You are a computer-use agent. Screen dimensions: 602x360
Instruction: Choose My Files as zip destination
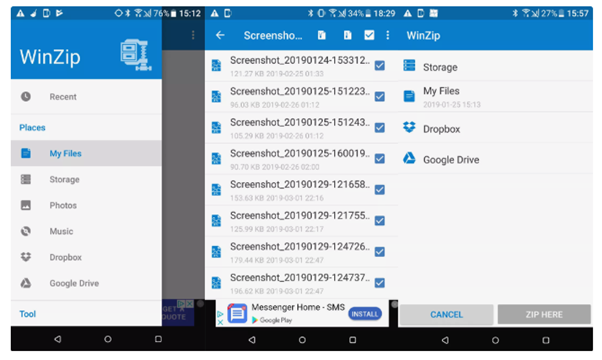(495, 97)
